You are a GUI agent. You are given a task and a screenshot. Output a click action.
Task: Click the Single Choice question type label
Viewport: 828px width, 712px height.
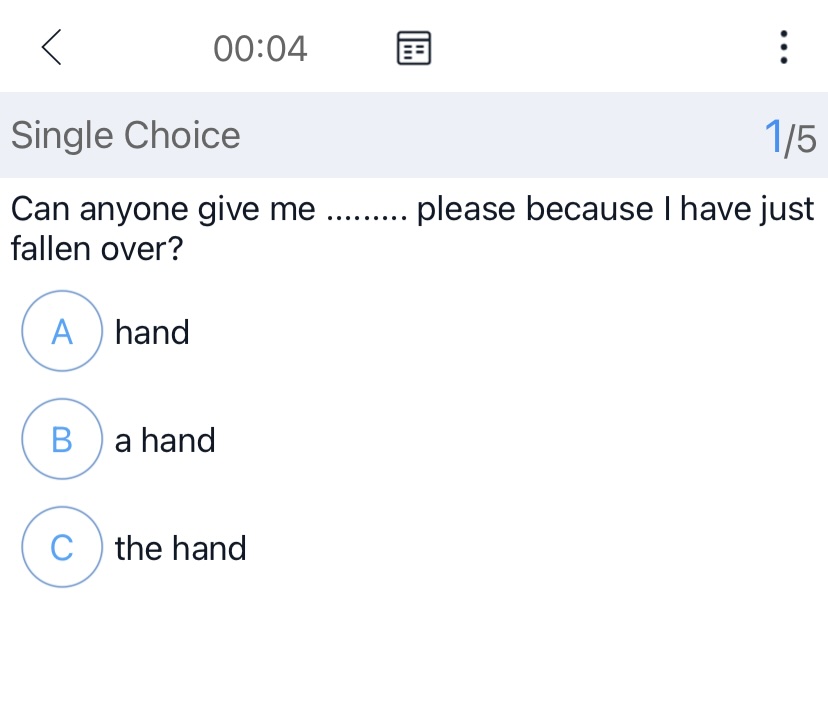pos(125,135)
